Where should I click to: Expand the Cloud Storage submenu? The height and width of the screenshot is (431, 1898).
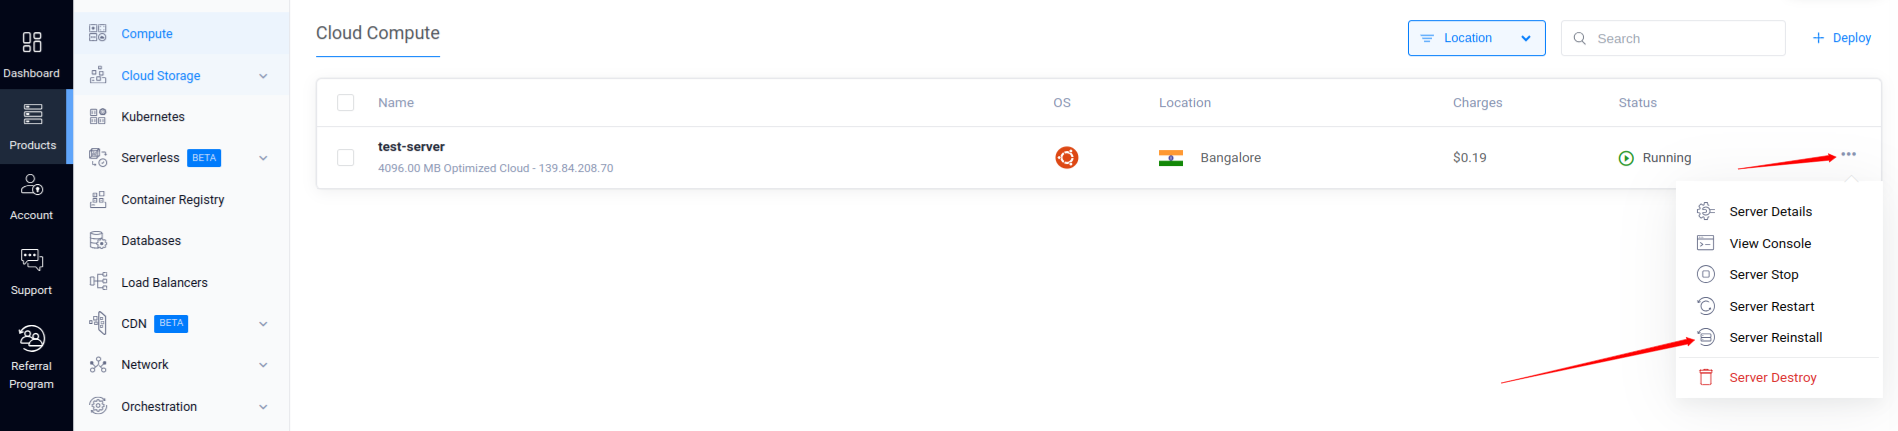(x=263, y=76)
